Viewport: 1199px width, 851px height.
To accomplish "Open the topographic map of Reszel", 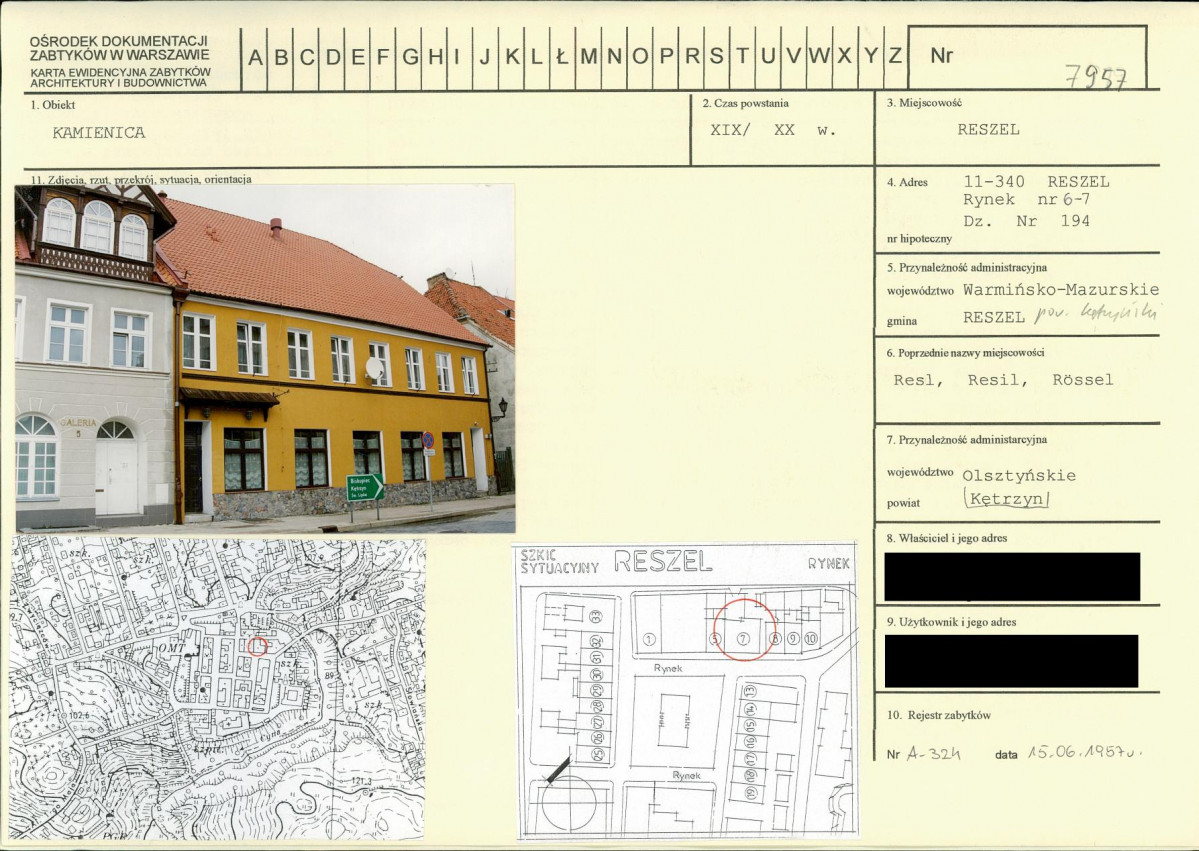I will click(218, 689).
